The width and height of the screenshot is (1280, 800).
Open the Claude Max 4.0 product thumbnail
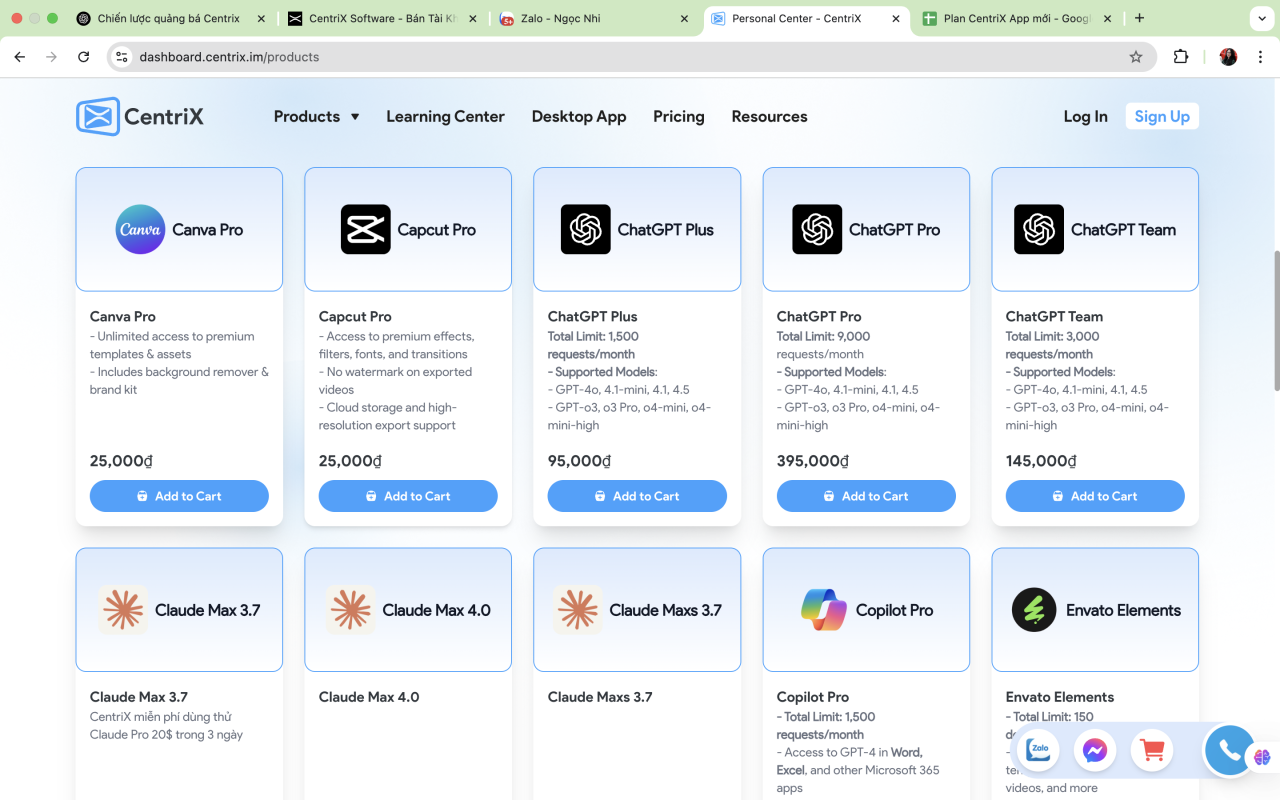pos(408,610)
